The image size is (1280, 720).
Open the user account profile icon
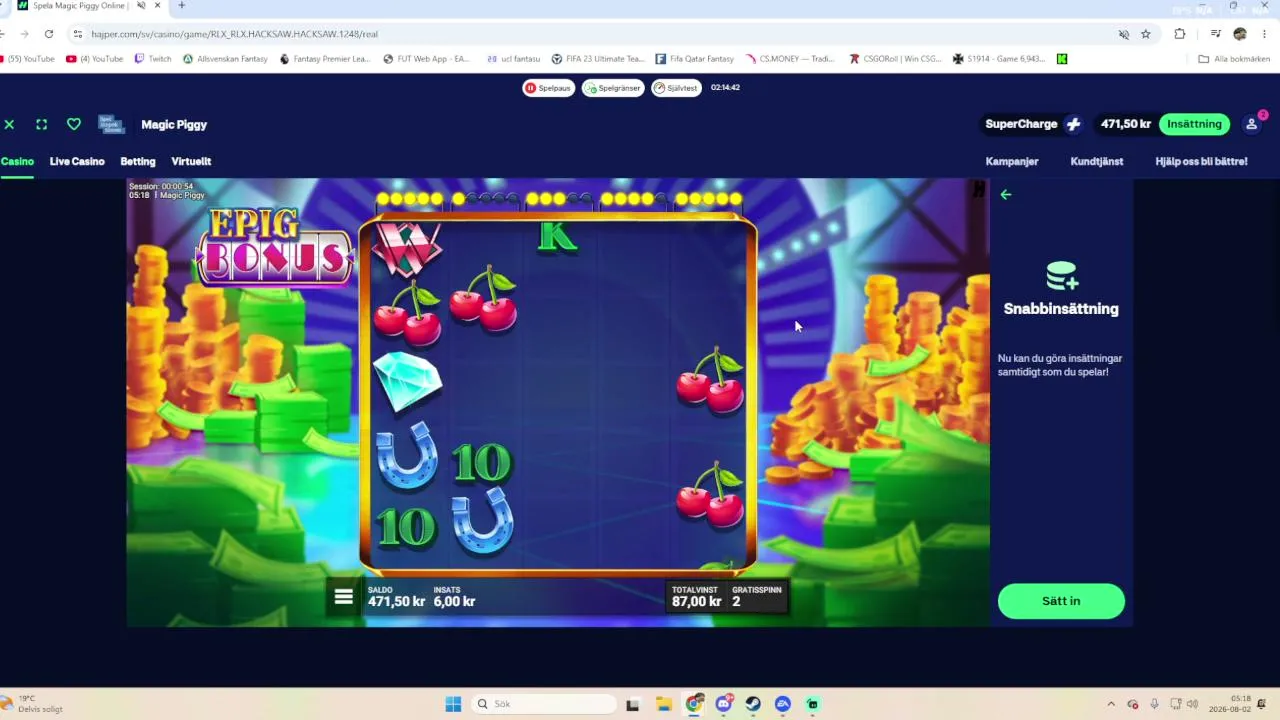coord(1251,124)
